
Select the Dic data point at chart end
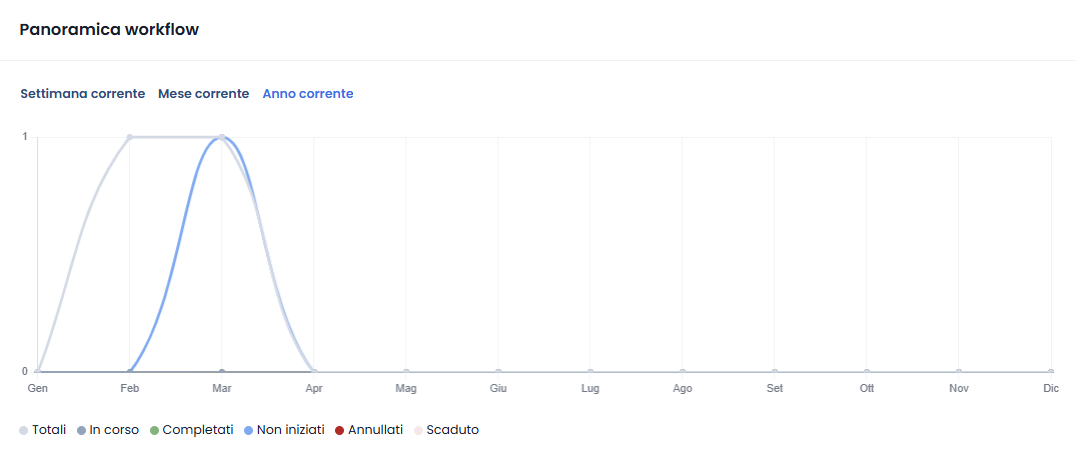(x=1051, y=372)
